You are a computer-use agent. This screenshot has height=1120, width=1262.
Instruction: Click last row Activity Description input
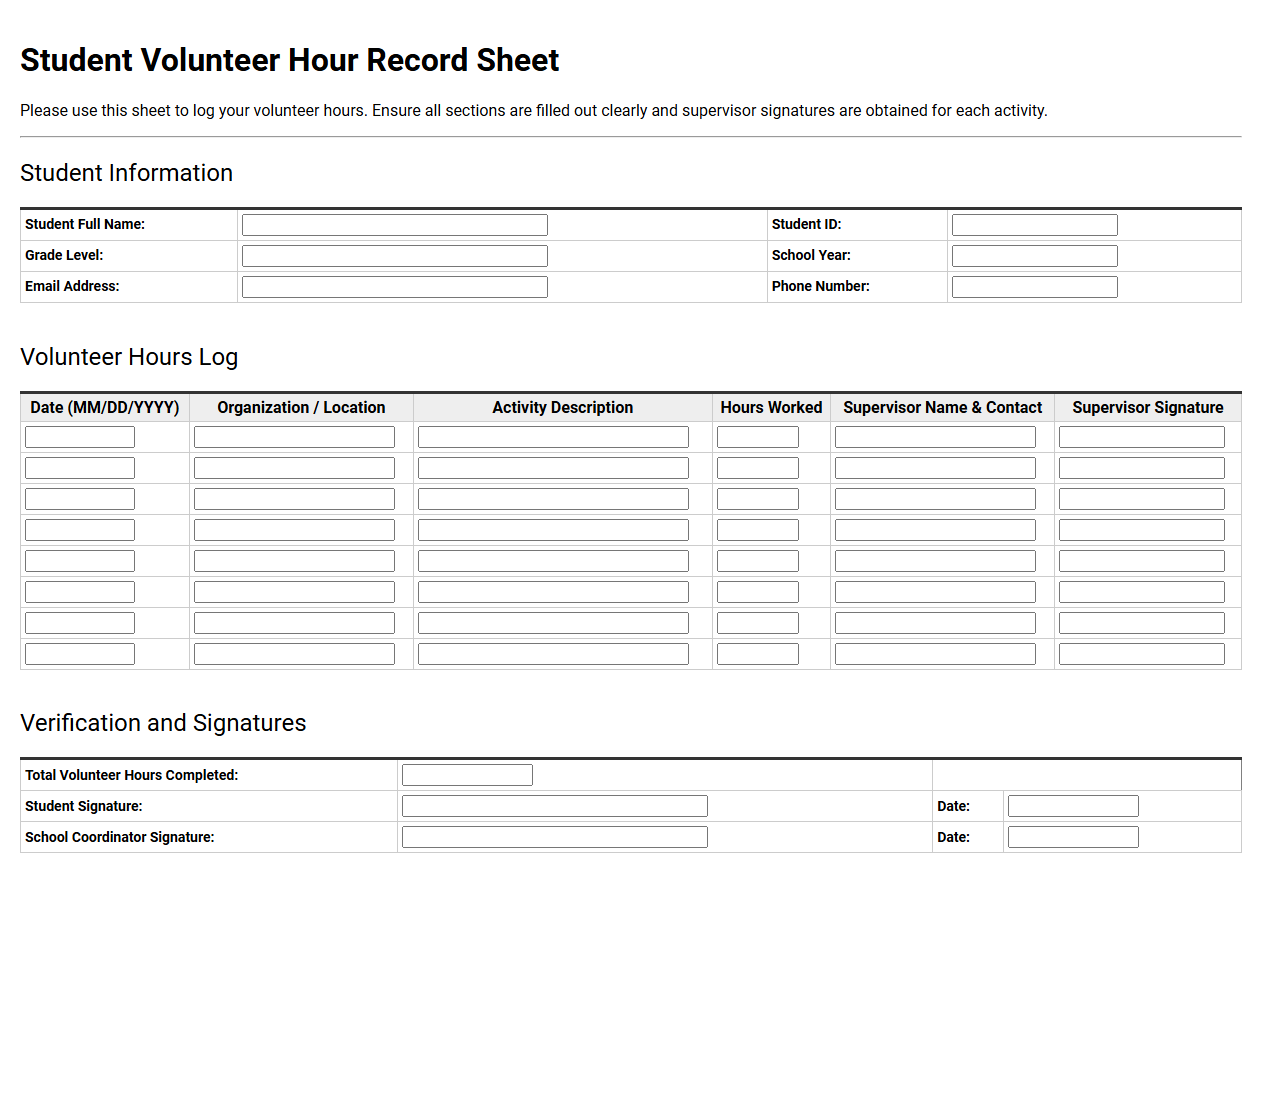[x=553, y=654]
